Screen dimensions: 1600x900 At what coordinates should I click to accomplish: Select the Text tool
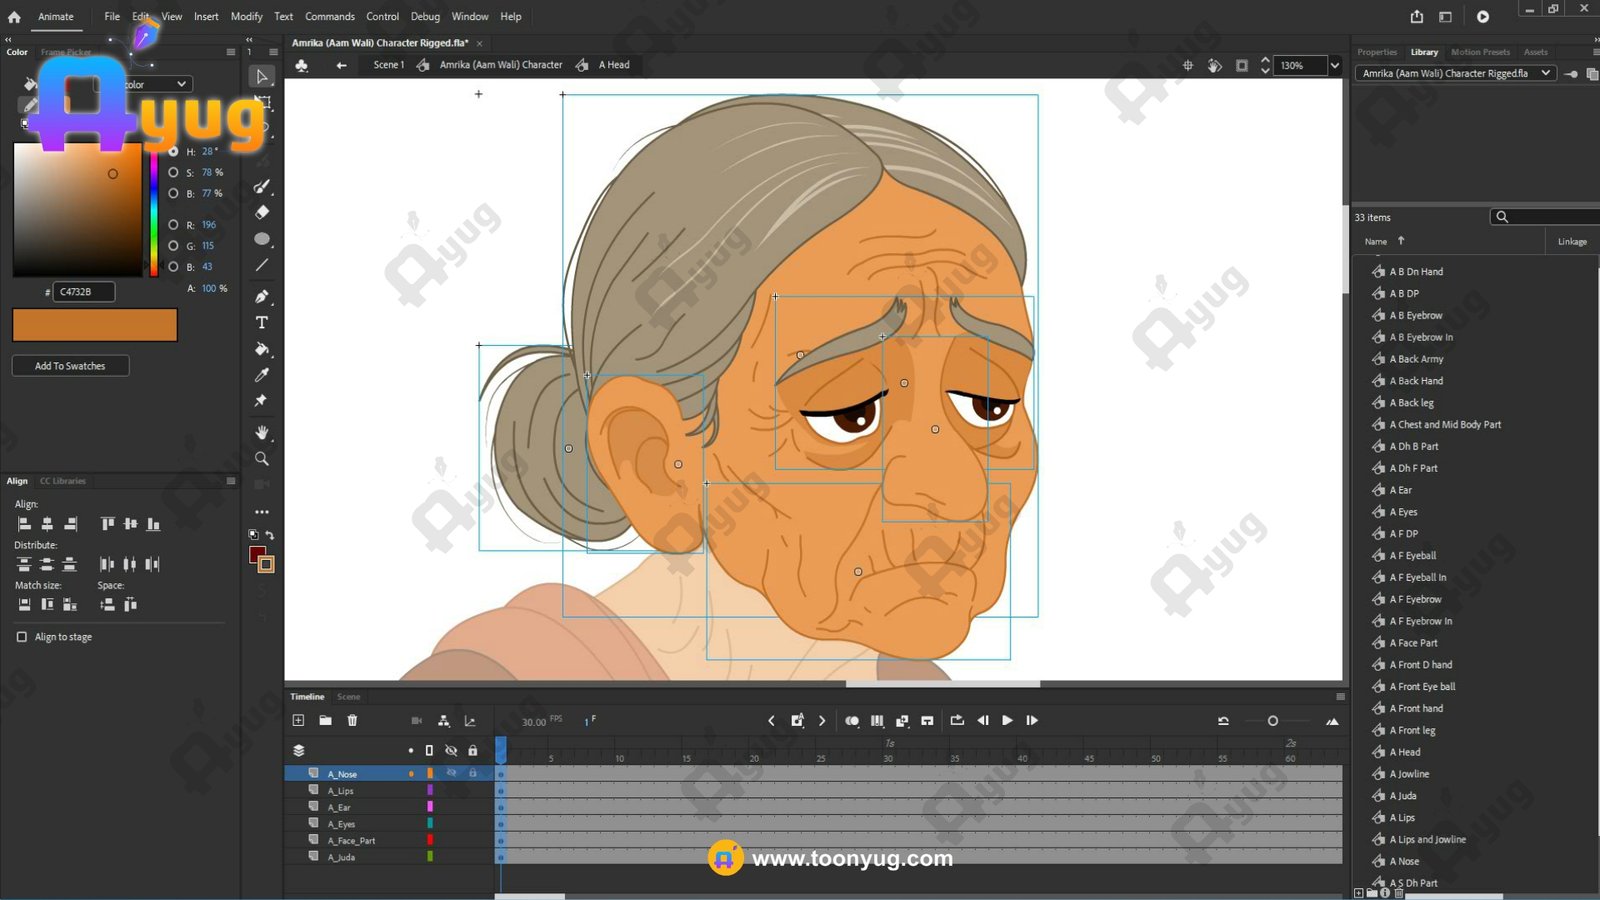coord(262,323)
